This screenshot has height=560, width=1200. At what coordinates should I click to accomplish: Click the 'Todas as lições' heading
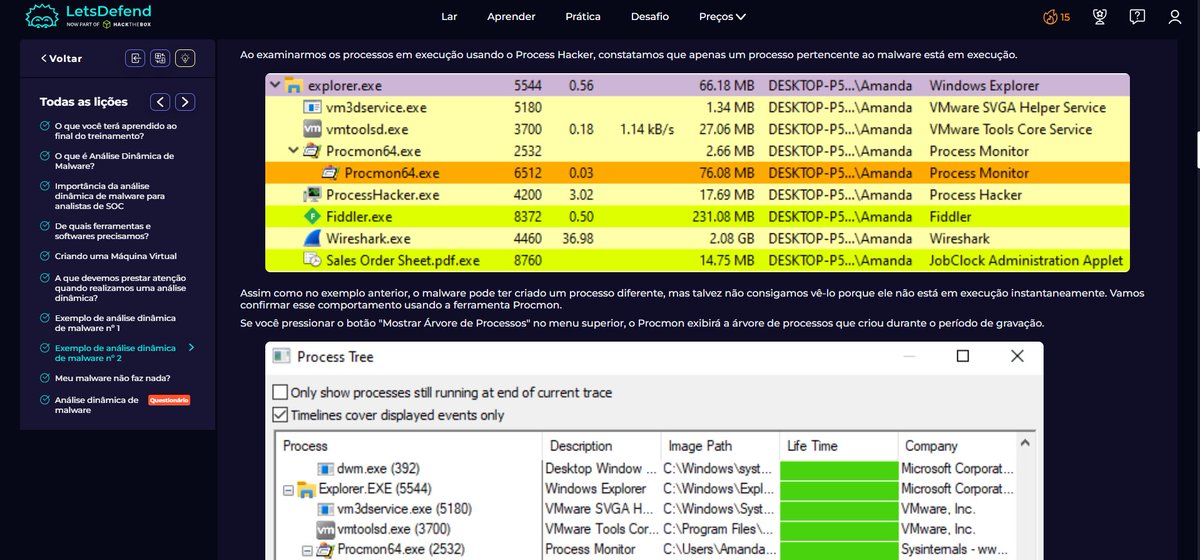(83, 102)
